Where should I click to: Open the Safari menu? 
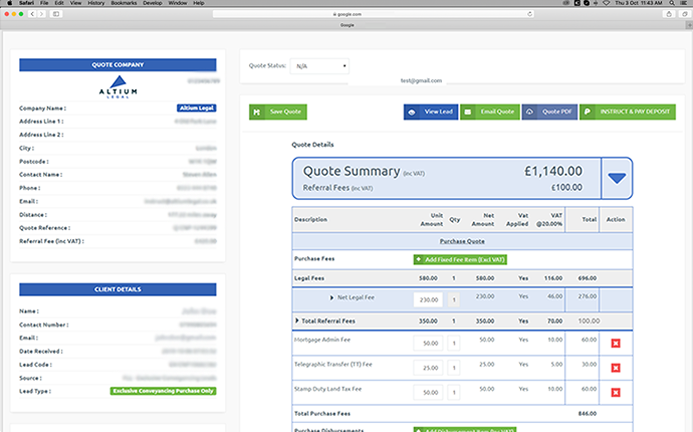click(x=27, y=3)
